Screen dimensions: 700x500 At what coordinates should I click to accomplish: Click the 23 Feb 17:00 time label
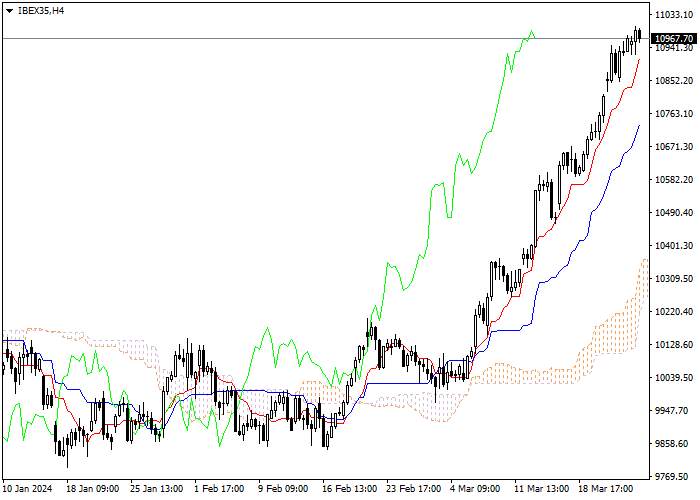point(414,489)
